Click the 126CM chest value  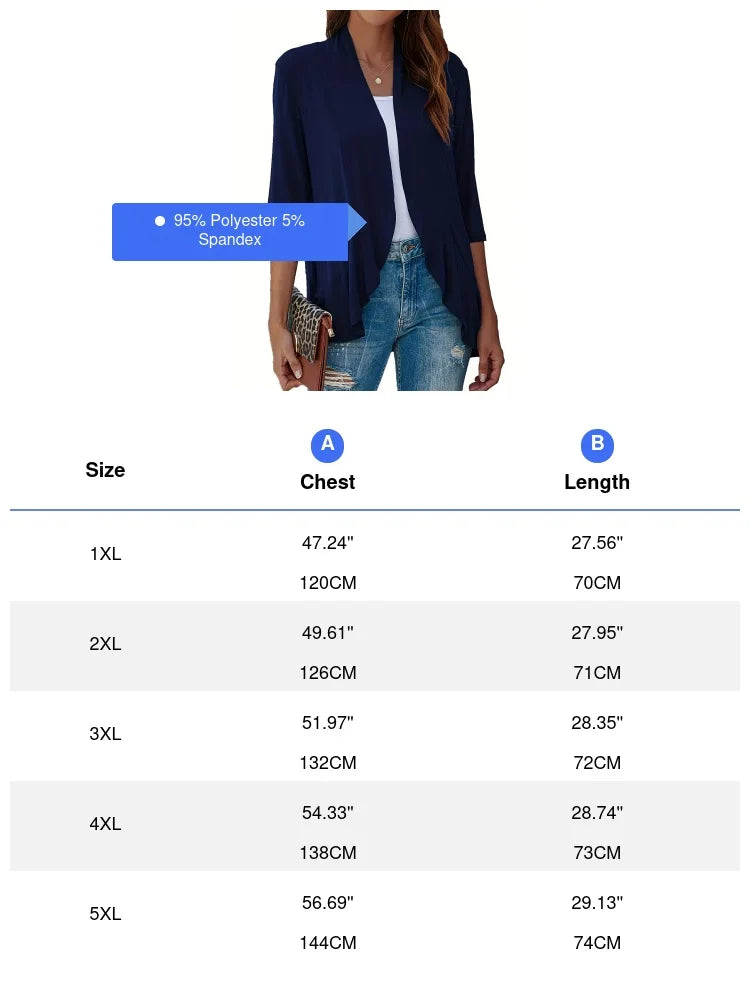[328, 673]
